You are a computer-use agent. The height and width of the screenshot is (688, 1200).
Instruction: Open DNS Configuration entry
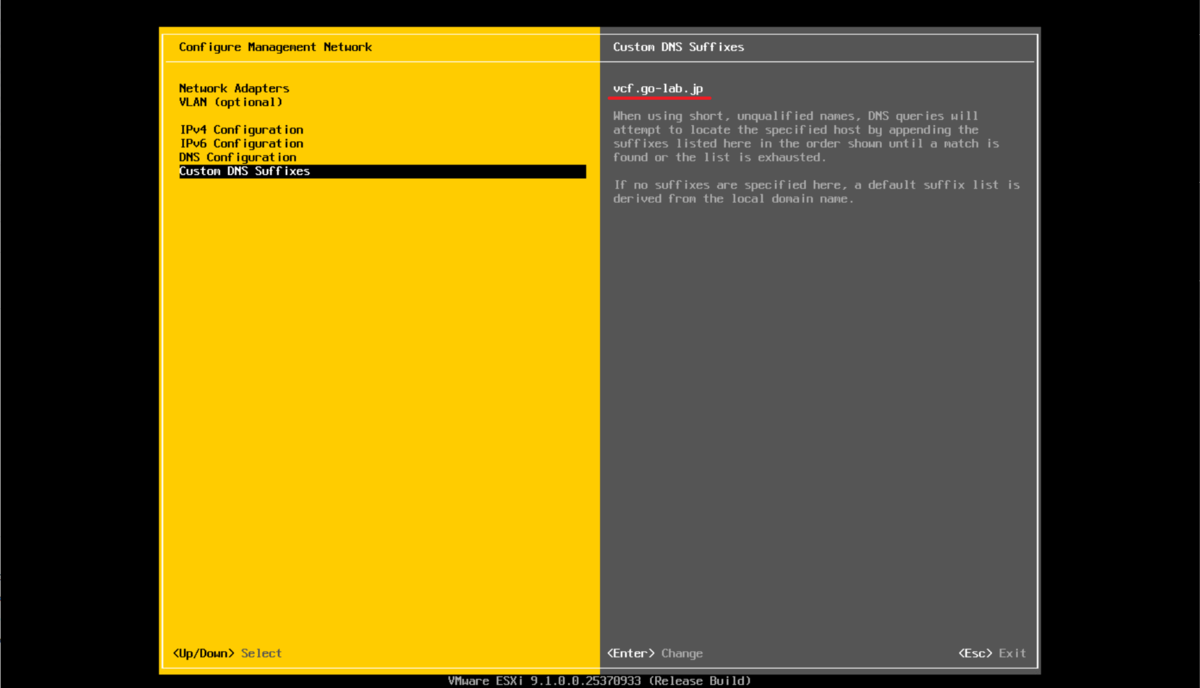[238, 157]
